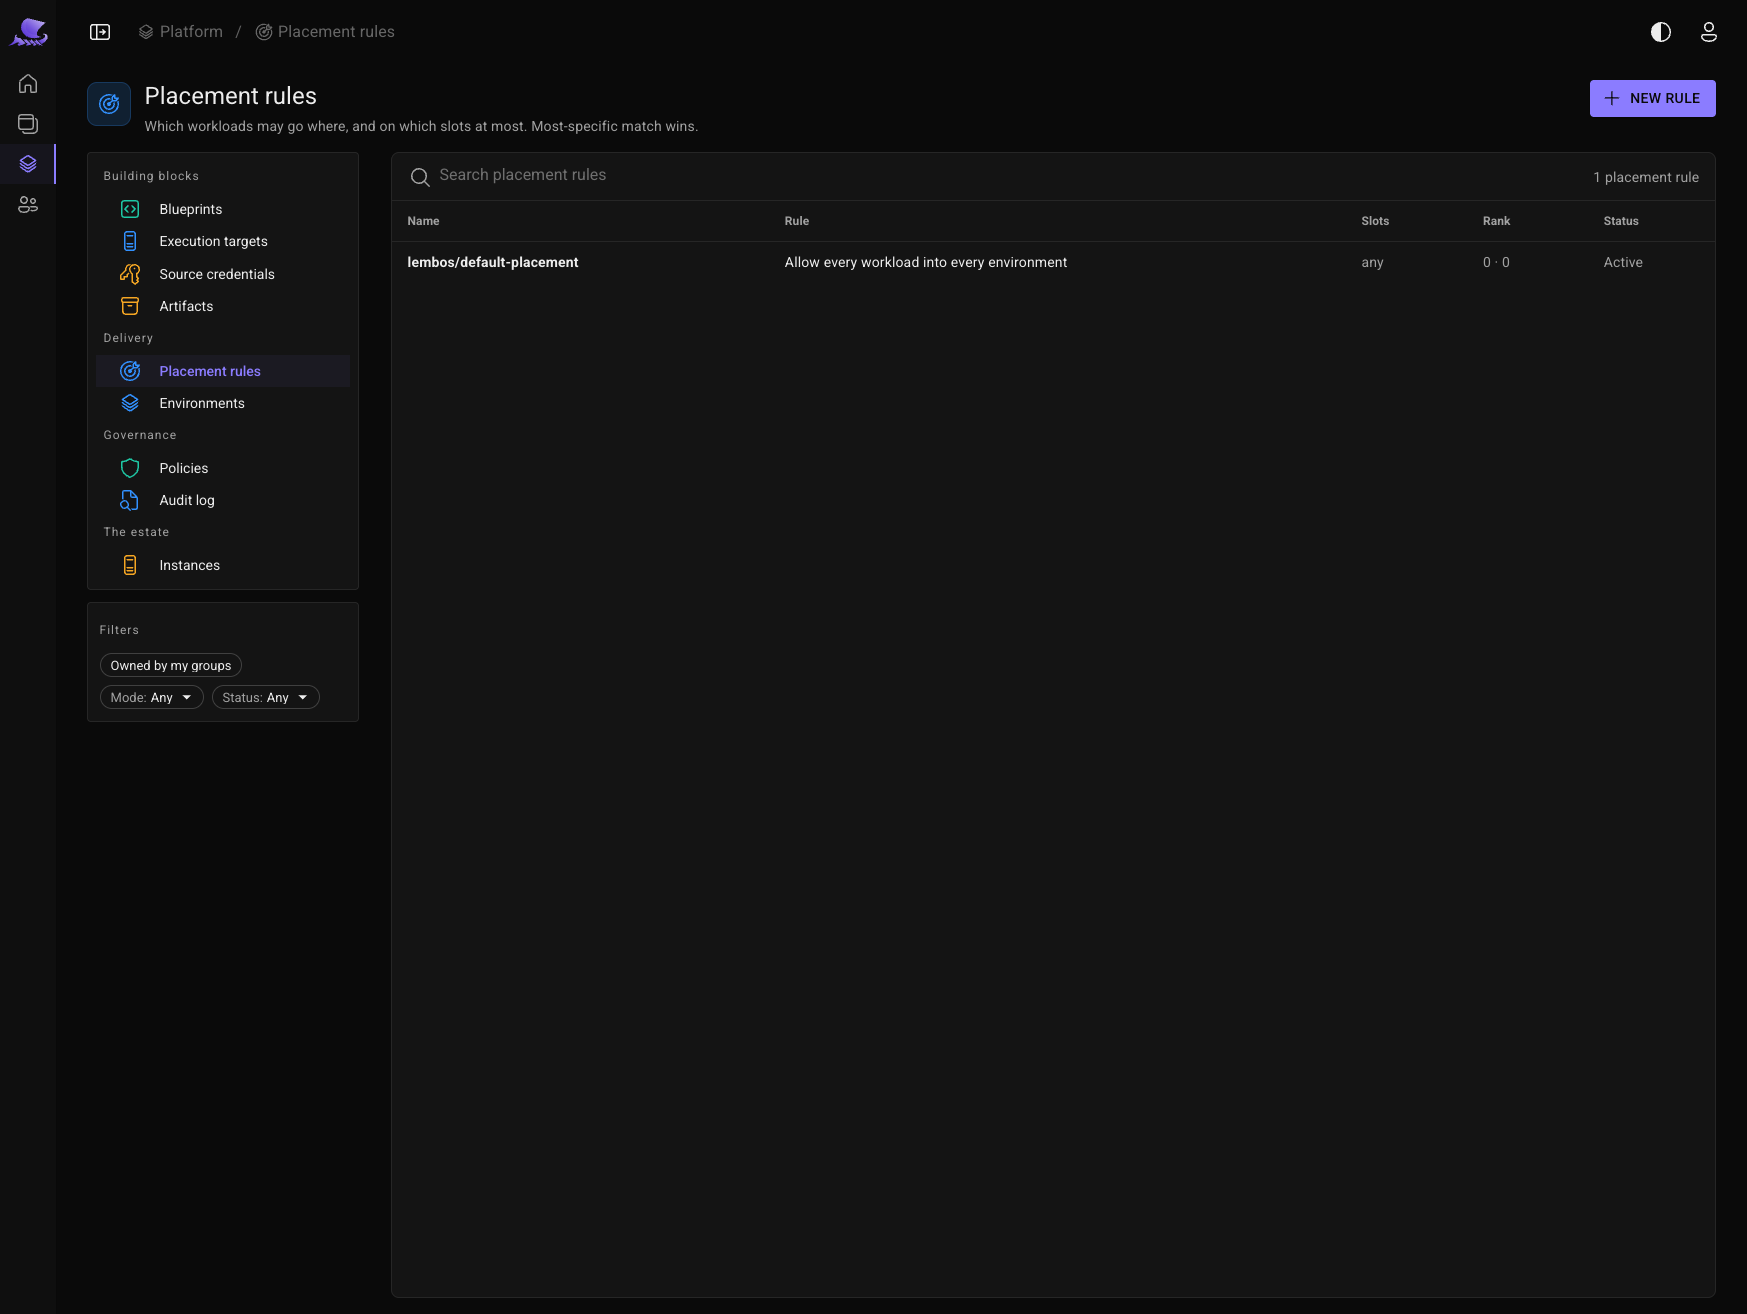The image size is (1747, 1314).
Task: Click rule text 'Allow every workload into every environment'
Action: [925, 262]
